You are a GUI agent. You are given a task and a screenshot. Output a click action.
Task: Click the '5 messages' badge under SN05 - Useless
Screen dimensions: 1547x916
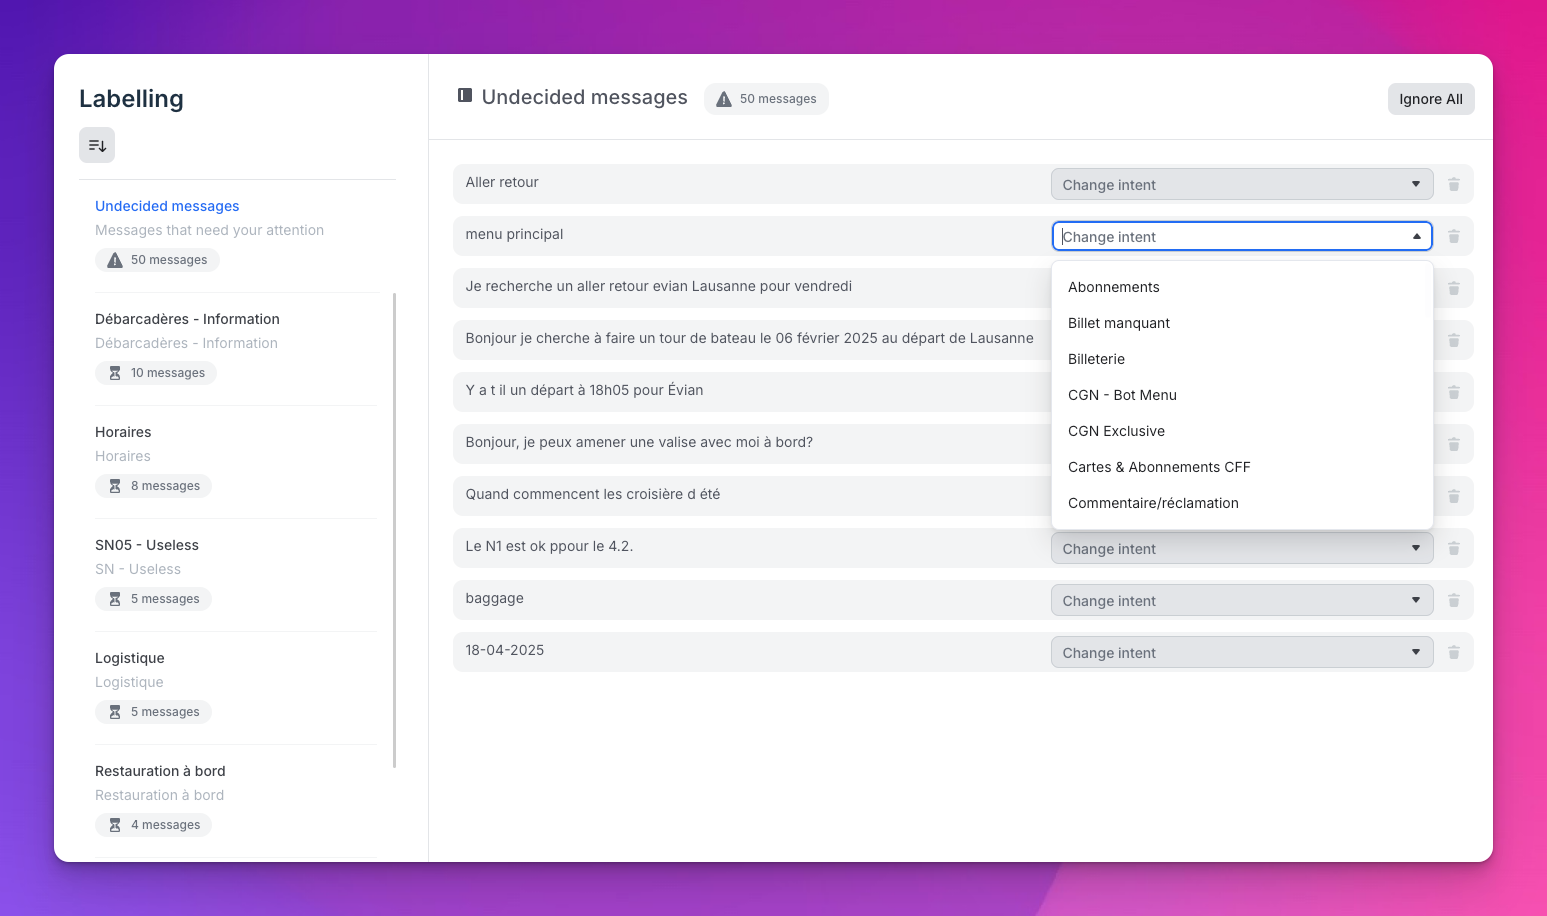point(153,599)
